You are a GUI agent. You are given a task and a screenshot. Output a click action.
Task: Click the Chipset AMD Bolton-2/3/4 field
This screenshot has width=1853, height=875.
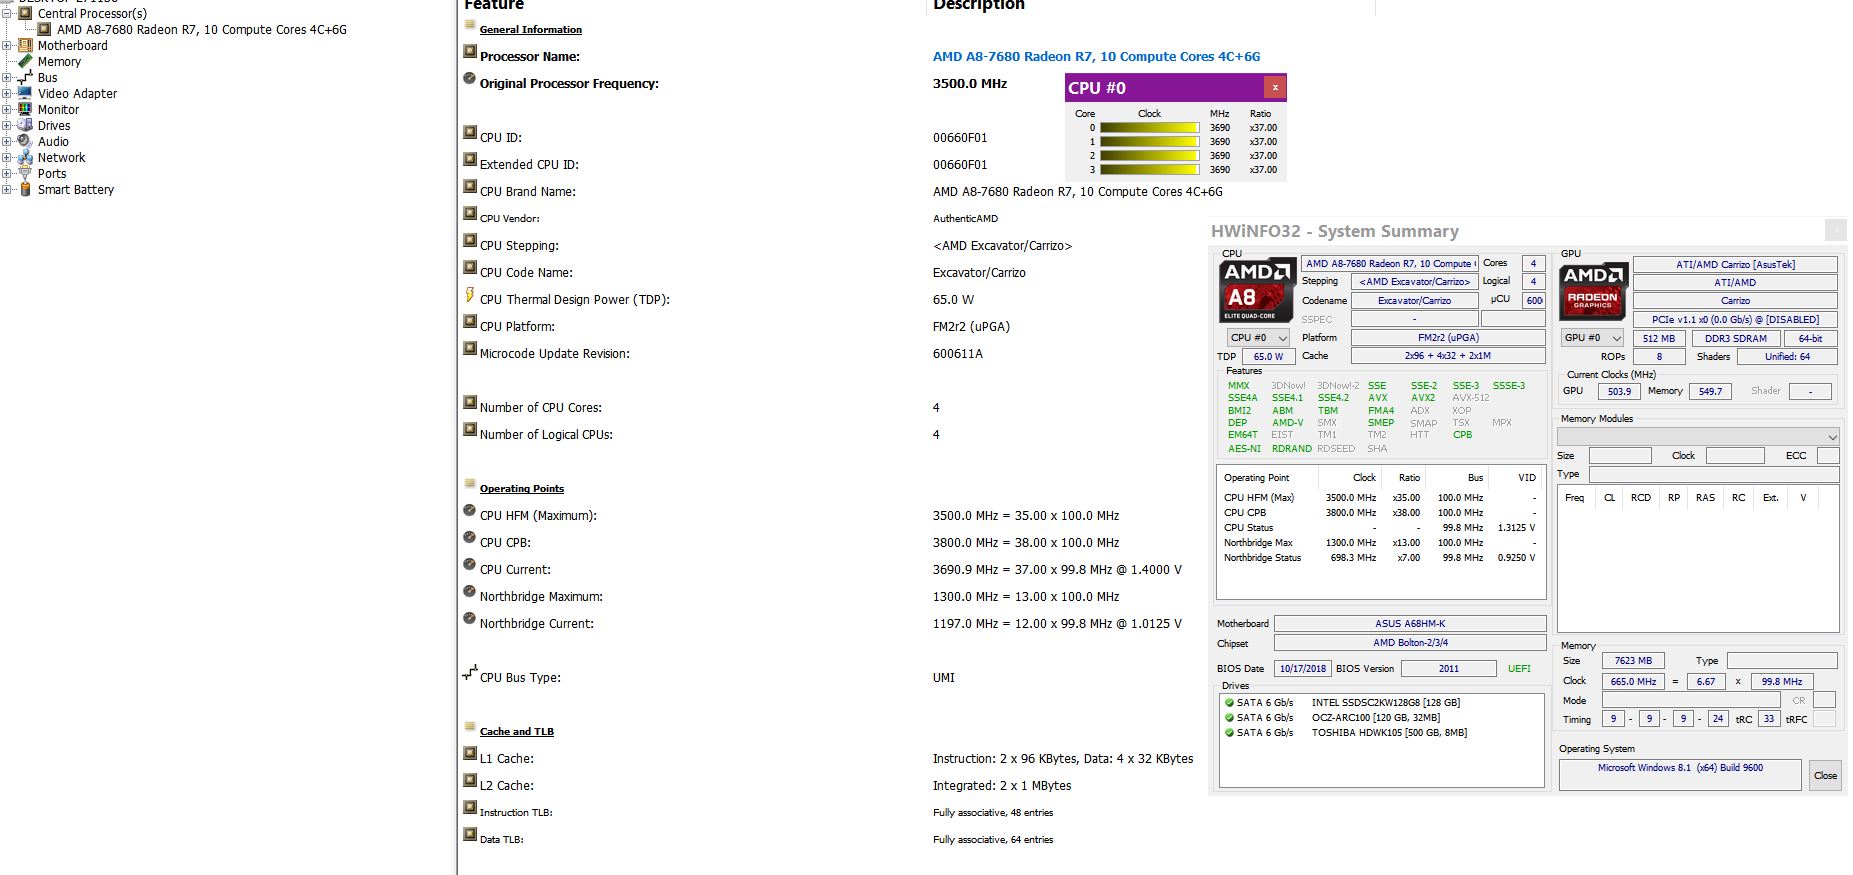coord(1409,643)
